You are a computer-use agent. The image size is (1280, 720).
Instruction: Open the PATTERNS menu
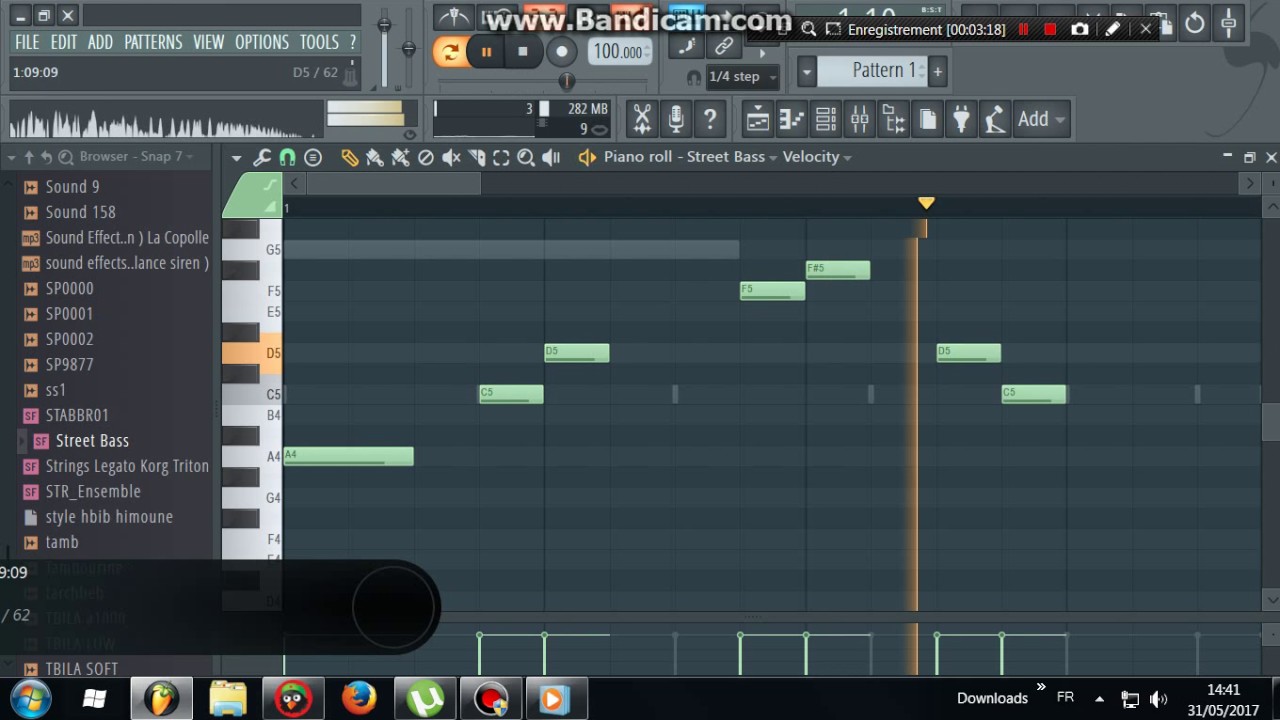point(153,42)
